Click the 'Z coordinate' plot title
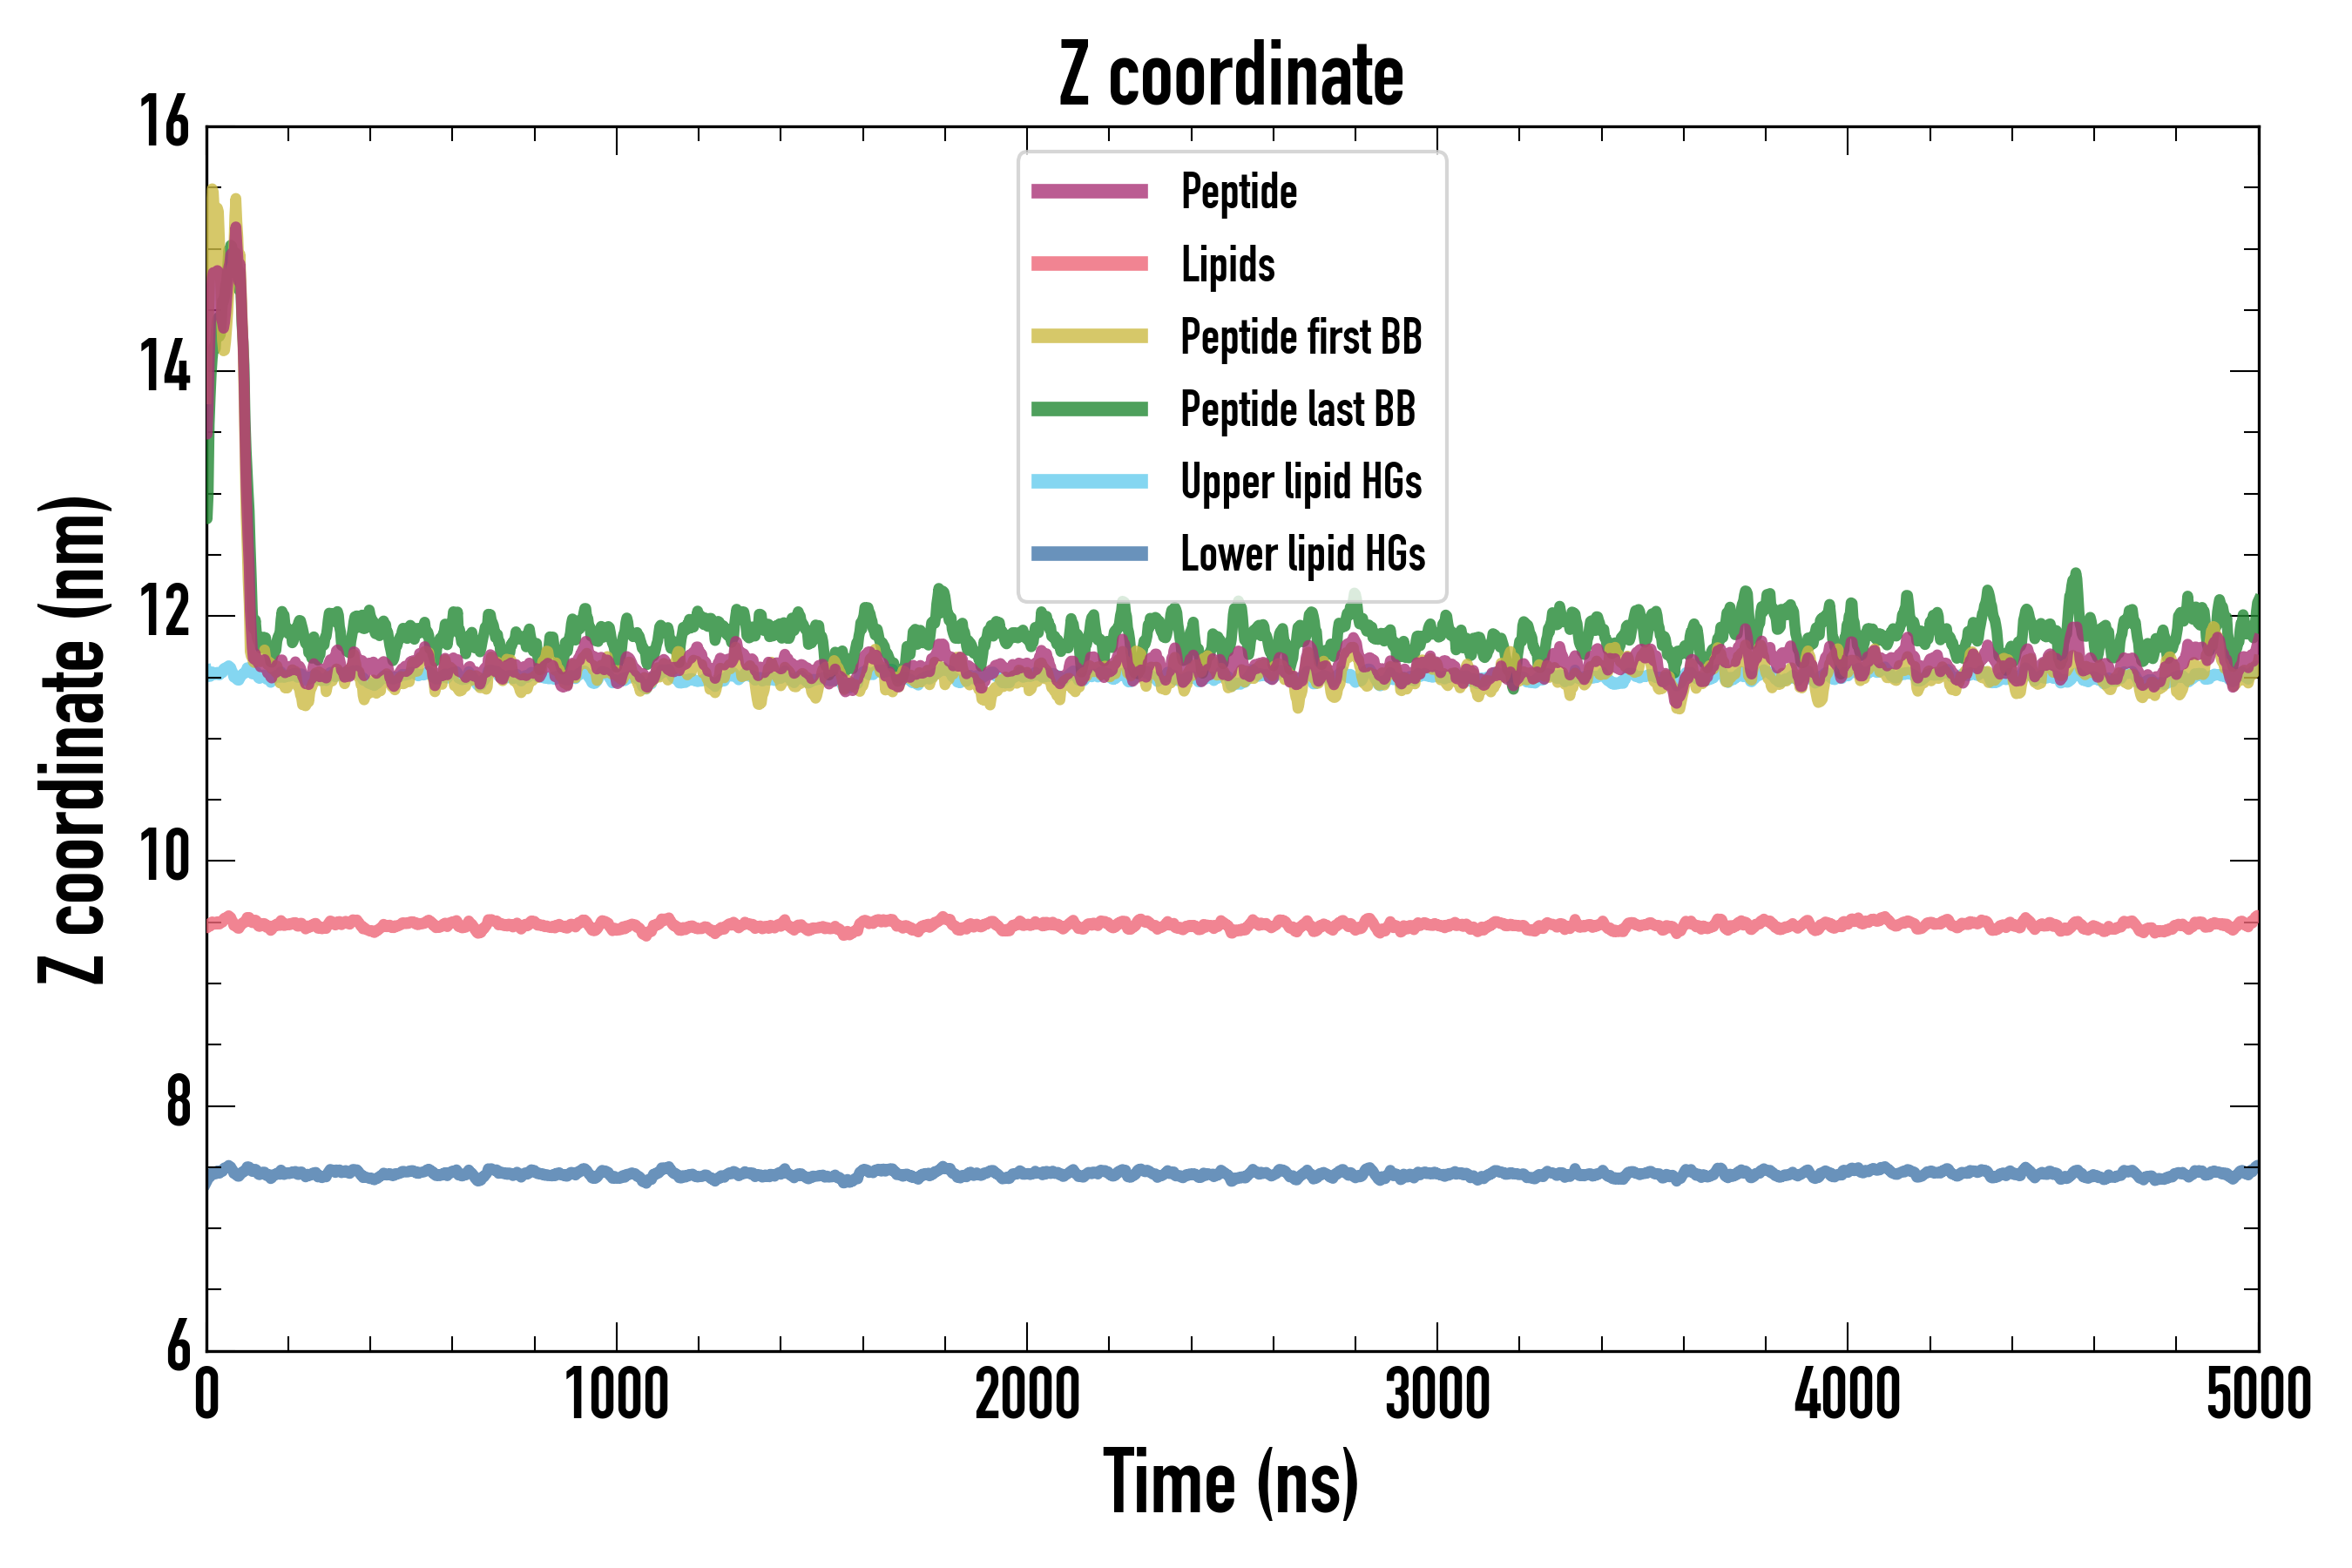 1231,75
